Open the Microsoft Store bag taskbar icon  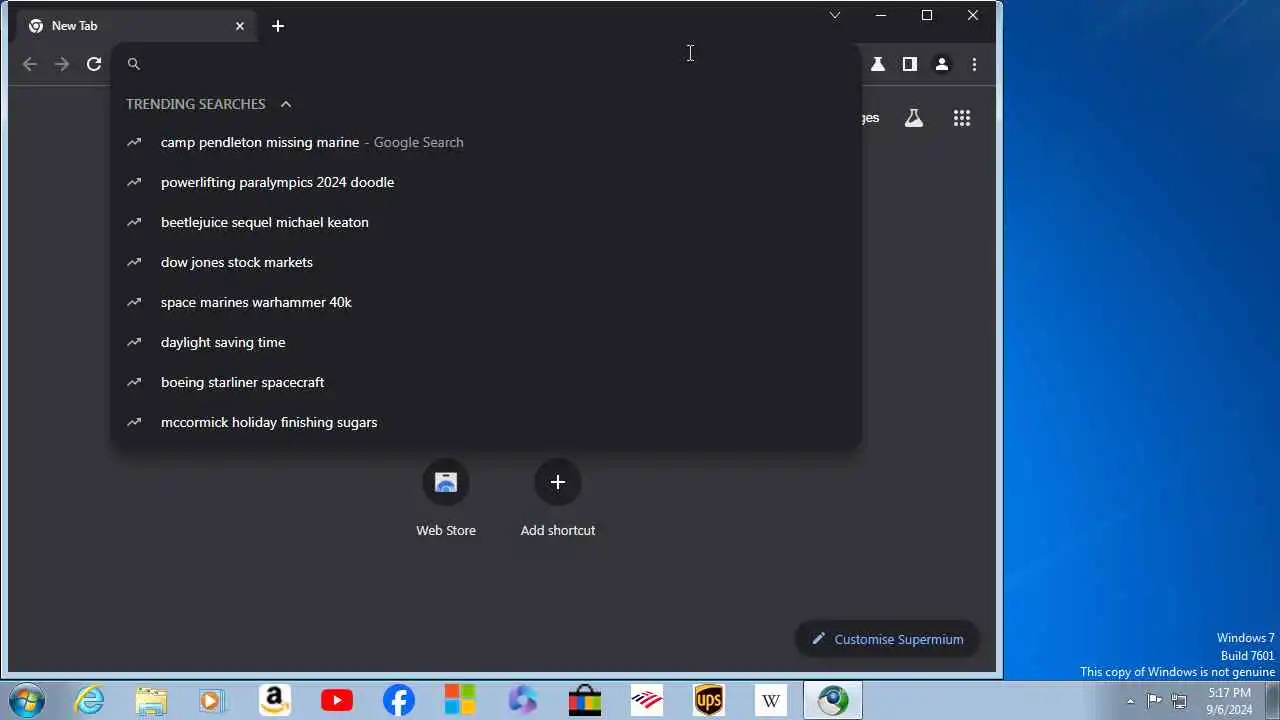[x=584, y=700]
